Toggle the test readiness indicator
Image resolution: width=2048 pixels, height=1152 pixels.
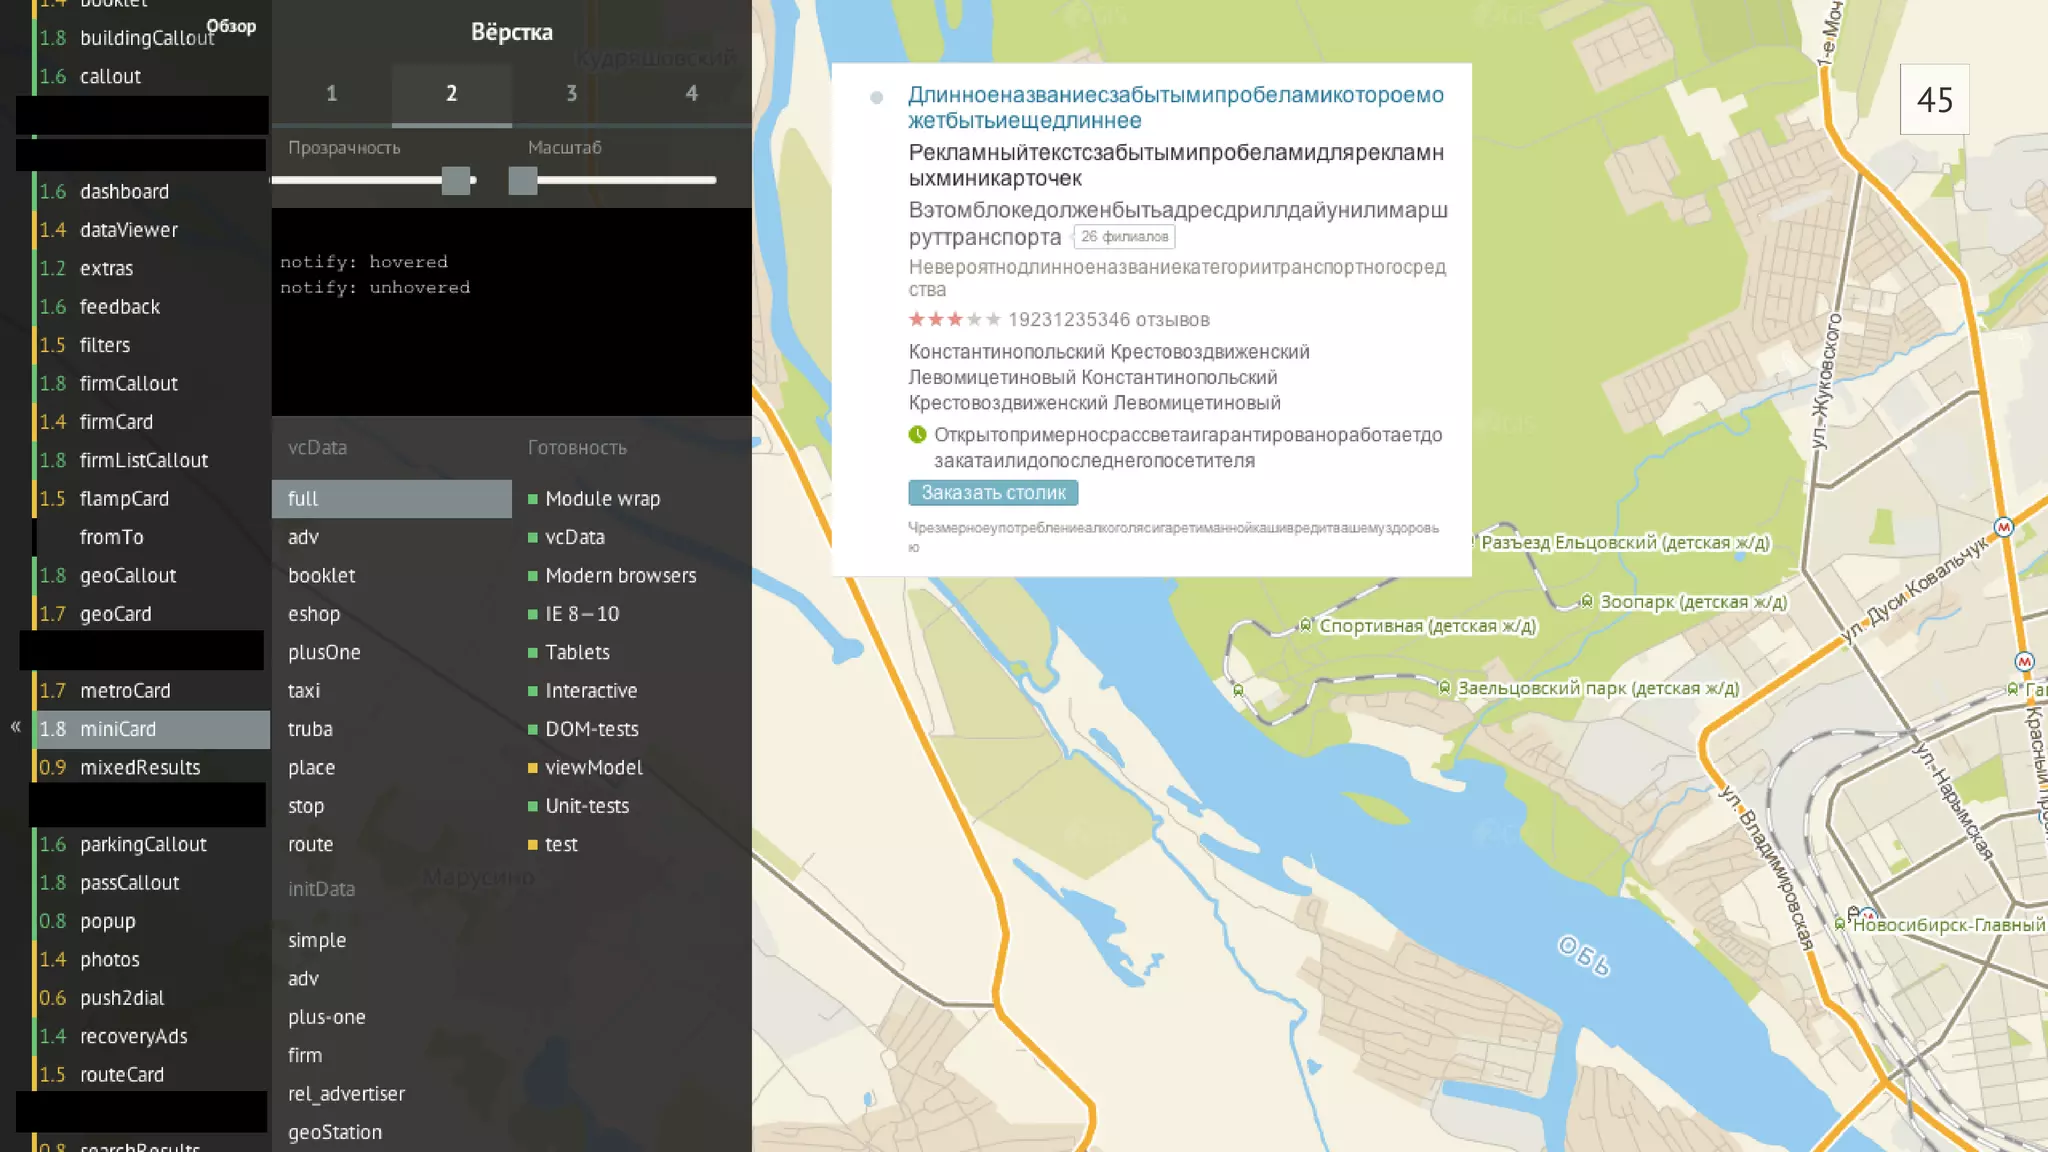(x=533, y=845)
